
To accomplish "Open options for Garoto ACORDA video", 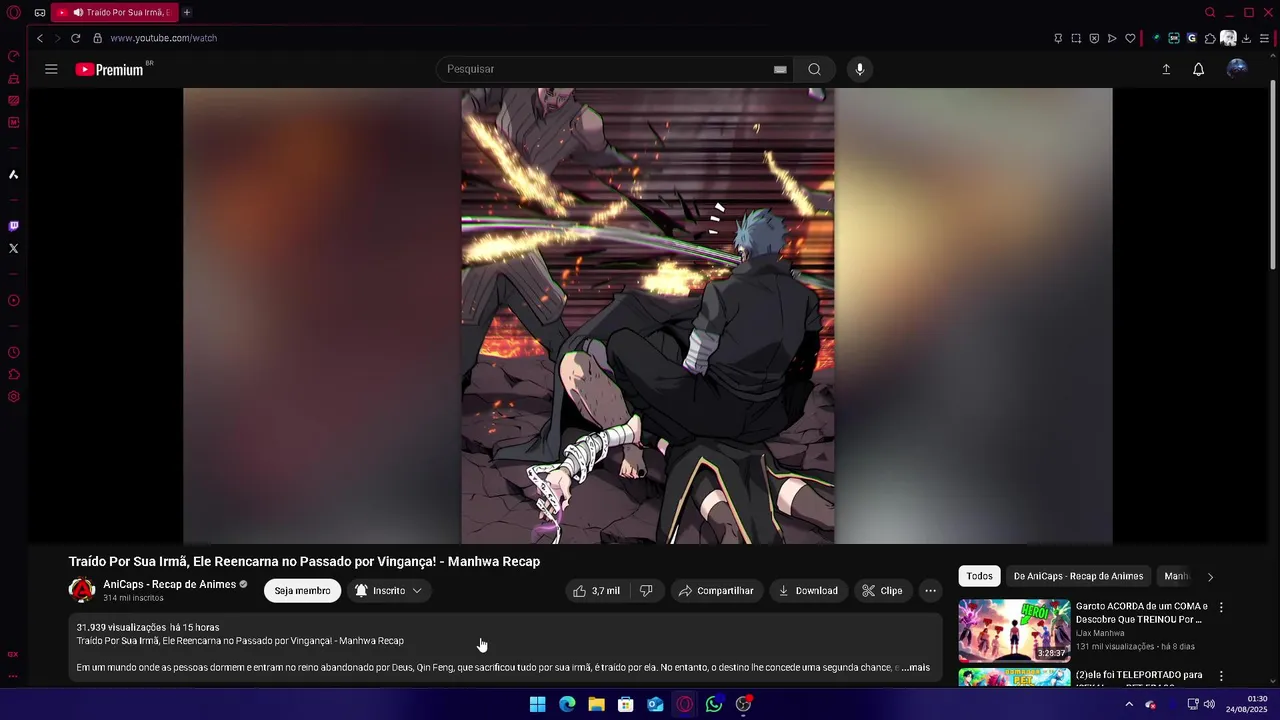I will click(1221, 607).
